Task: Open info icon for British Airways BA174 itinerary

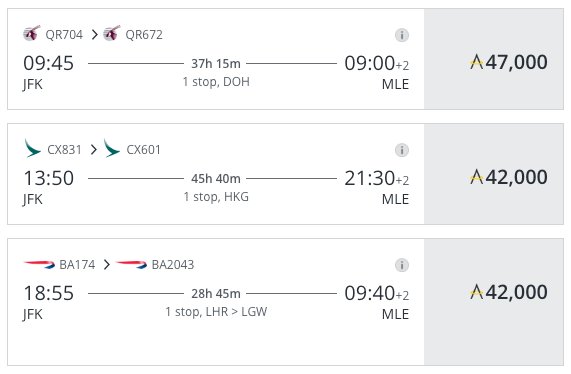Action: [402, 265]
